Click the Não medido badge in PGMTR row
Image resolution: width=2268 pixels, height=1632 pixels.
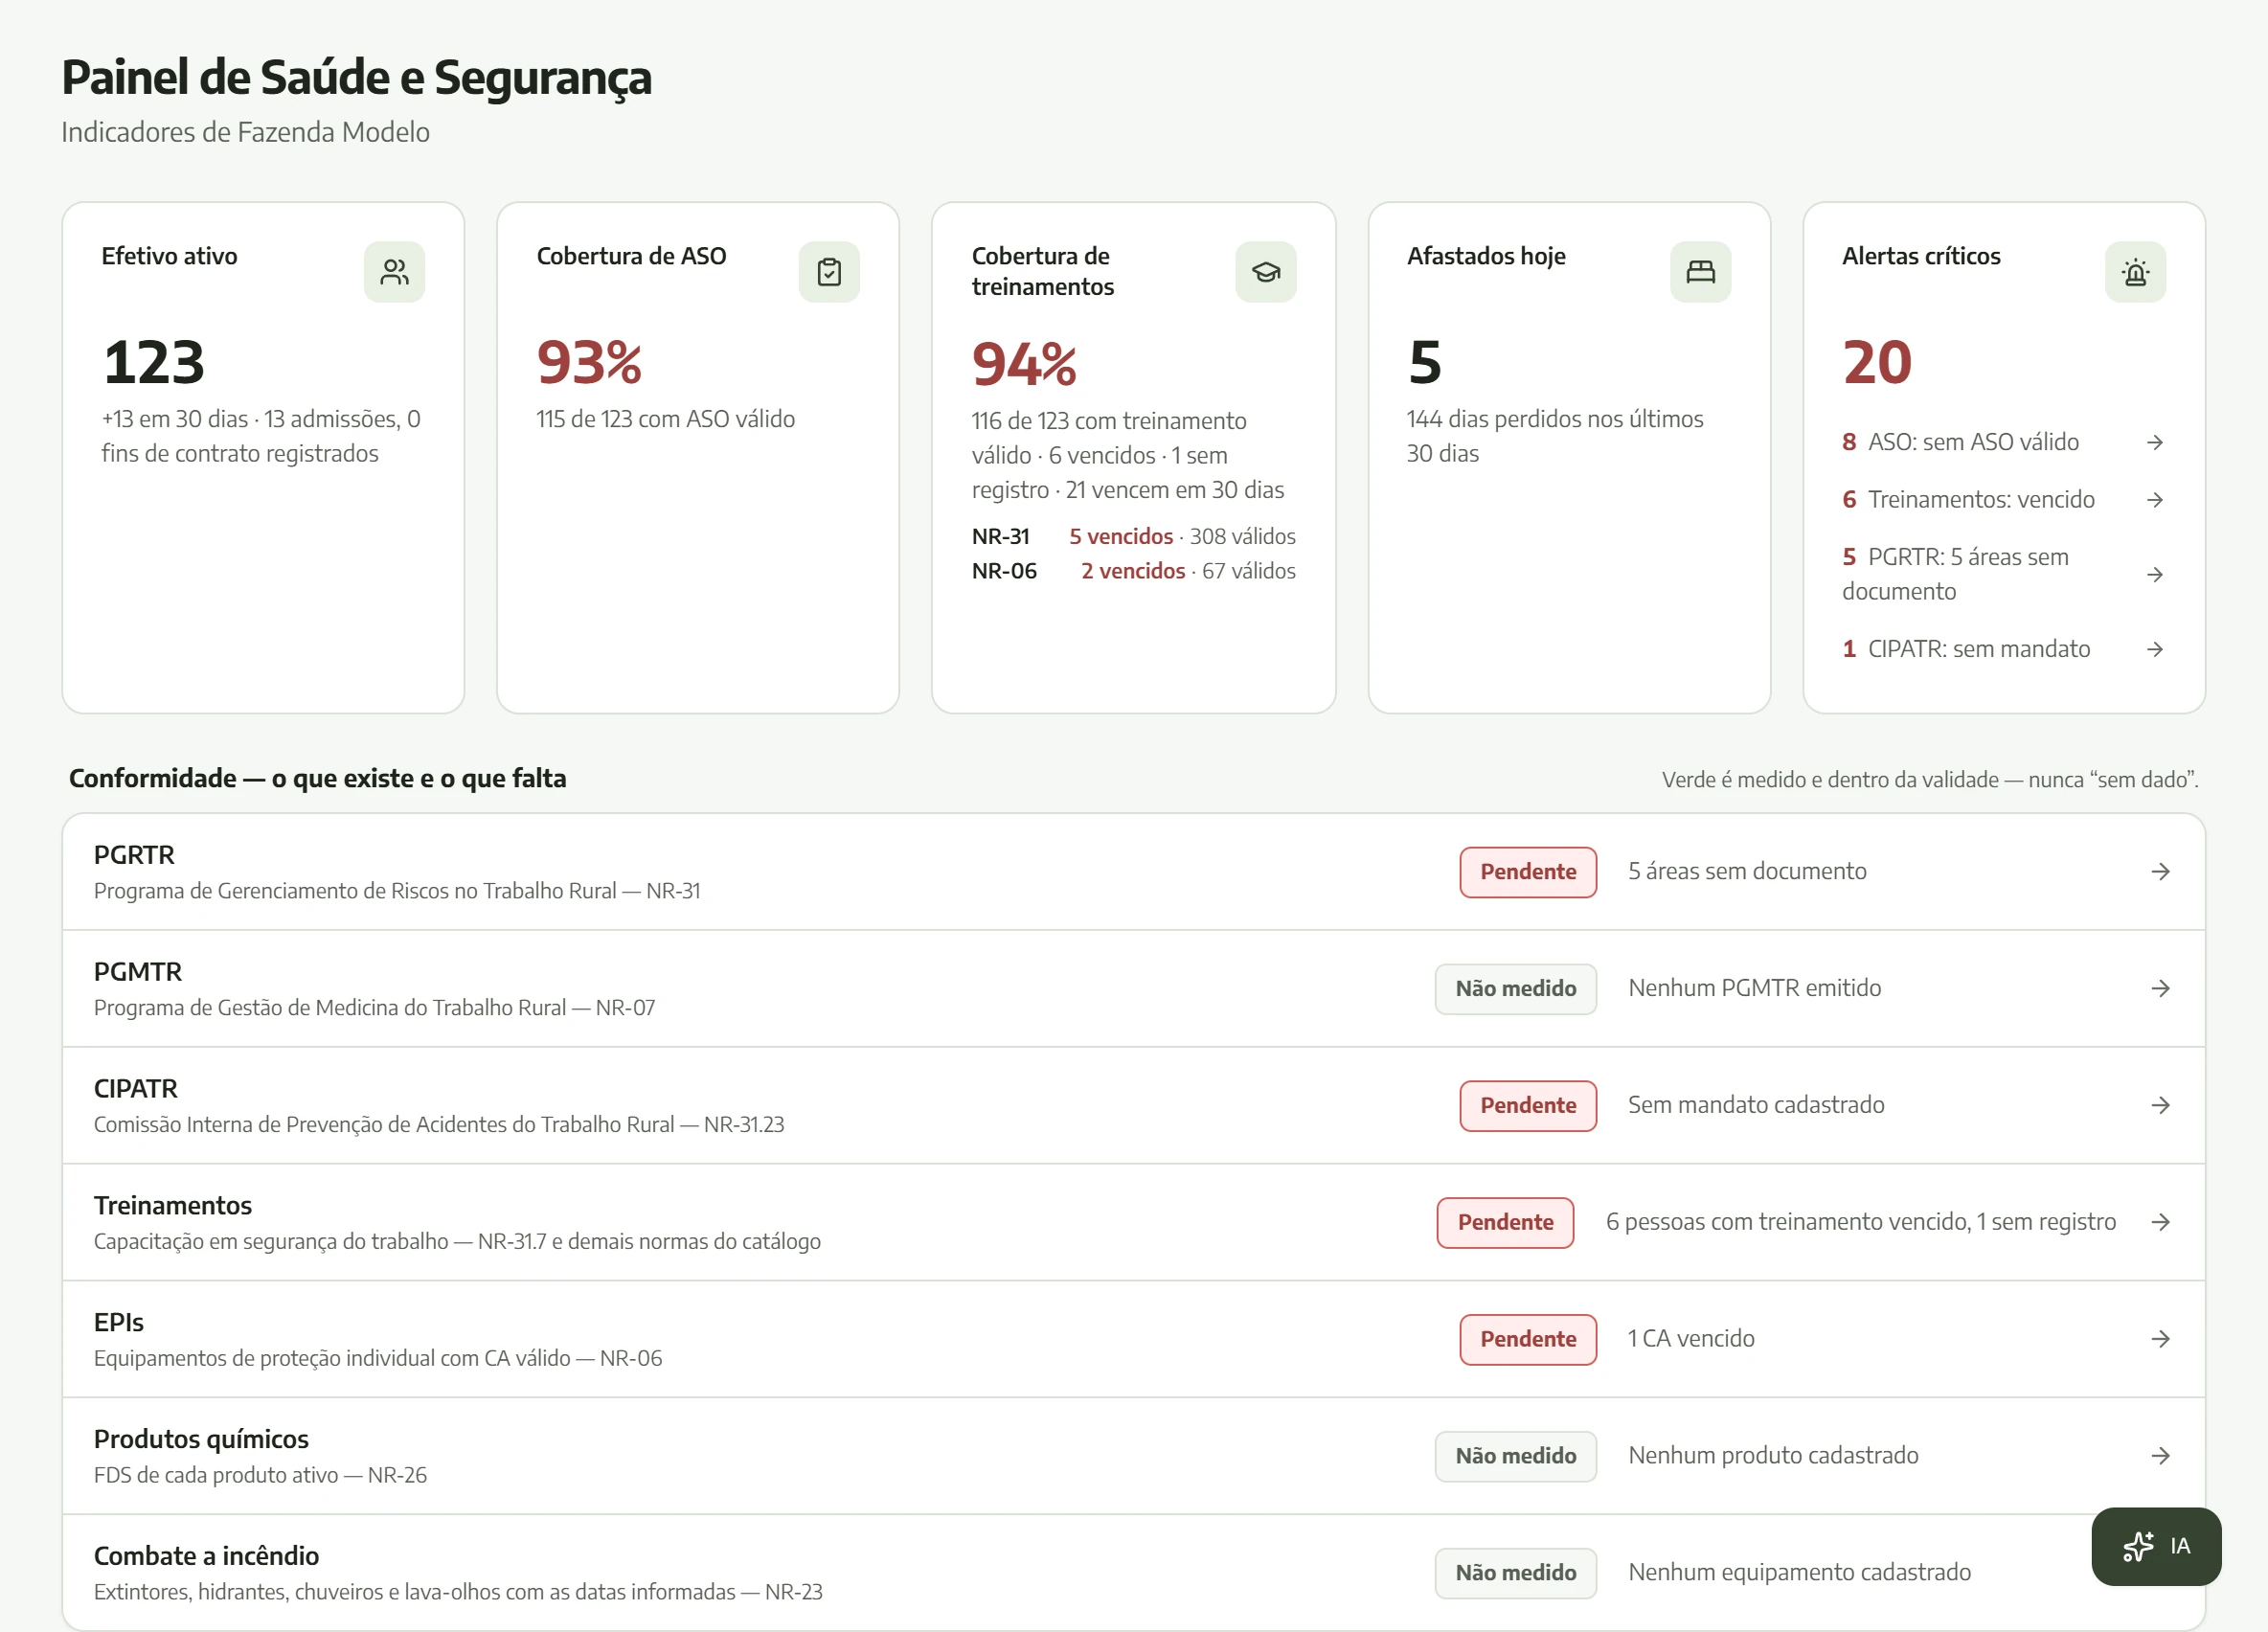1516,988
